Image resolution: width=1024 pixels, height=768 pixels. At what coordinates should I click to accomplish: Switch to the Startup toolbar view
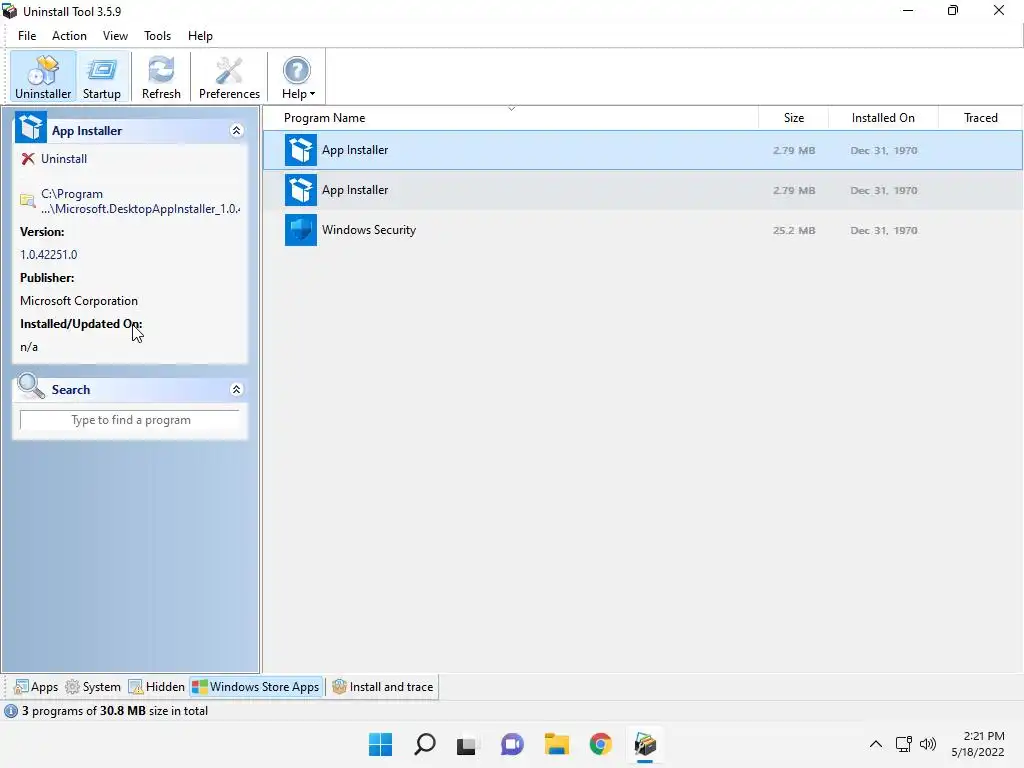click(x=102, y=77)
